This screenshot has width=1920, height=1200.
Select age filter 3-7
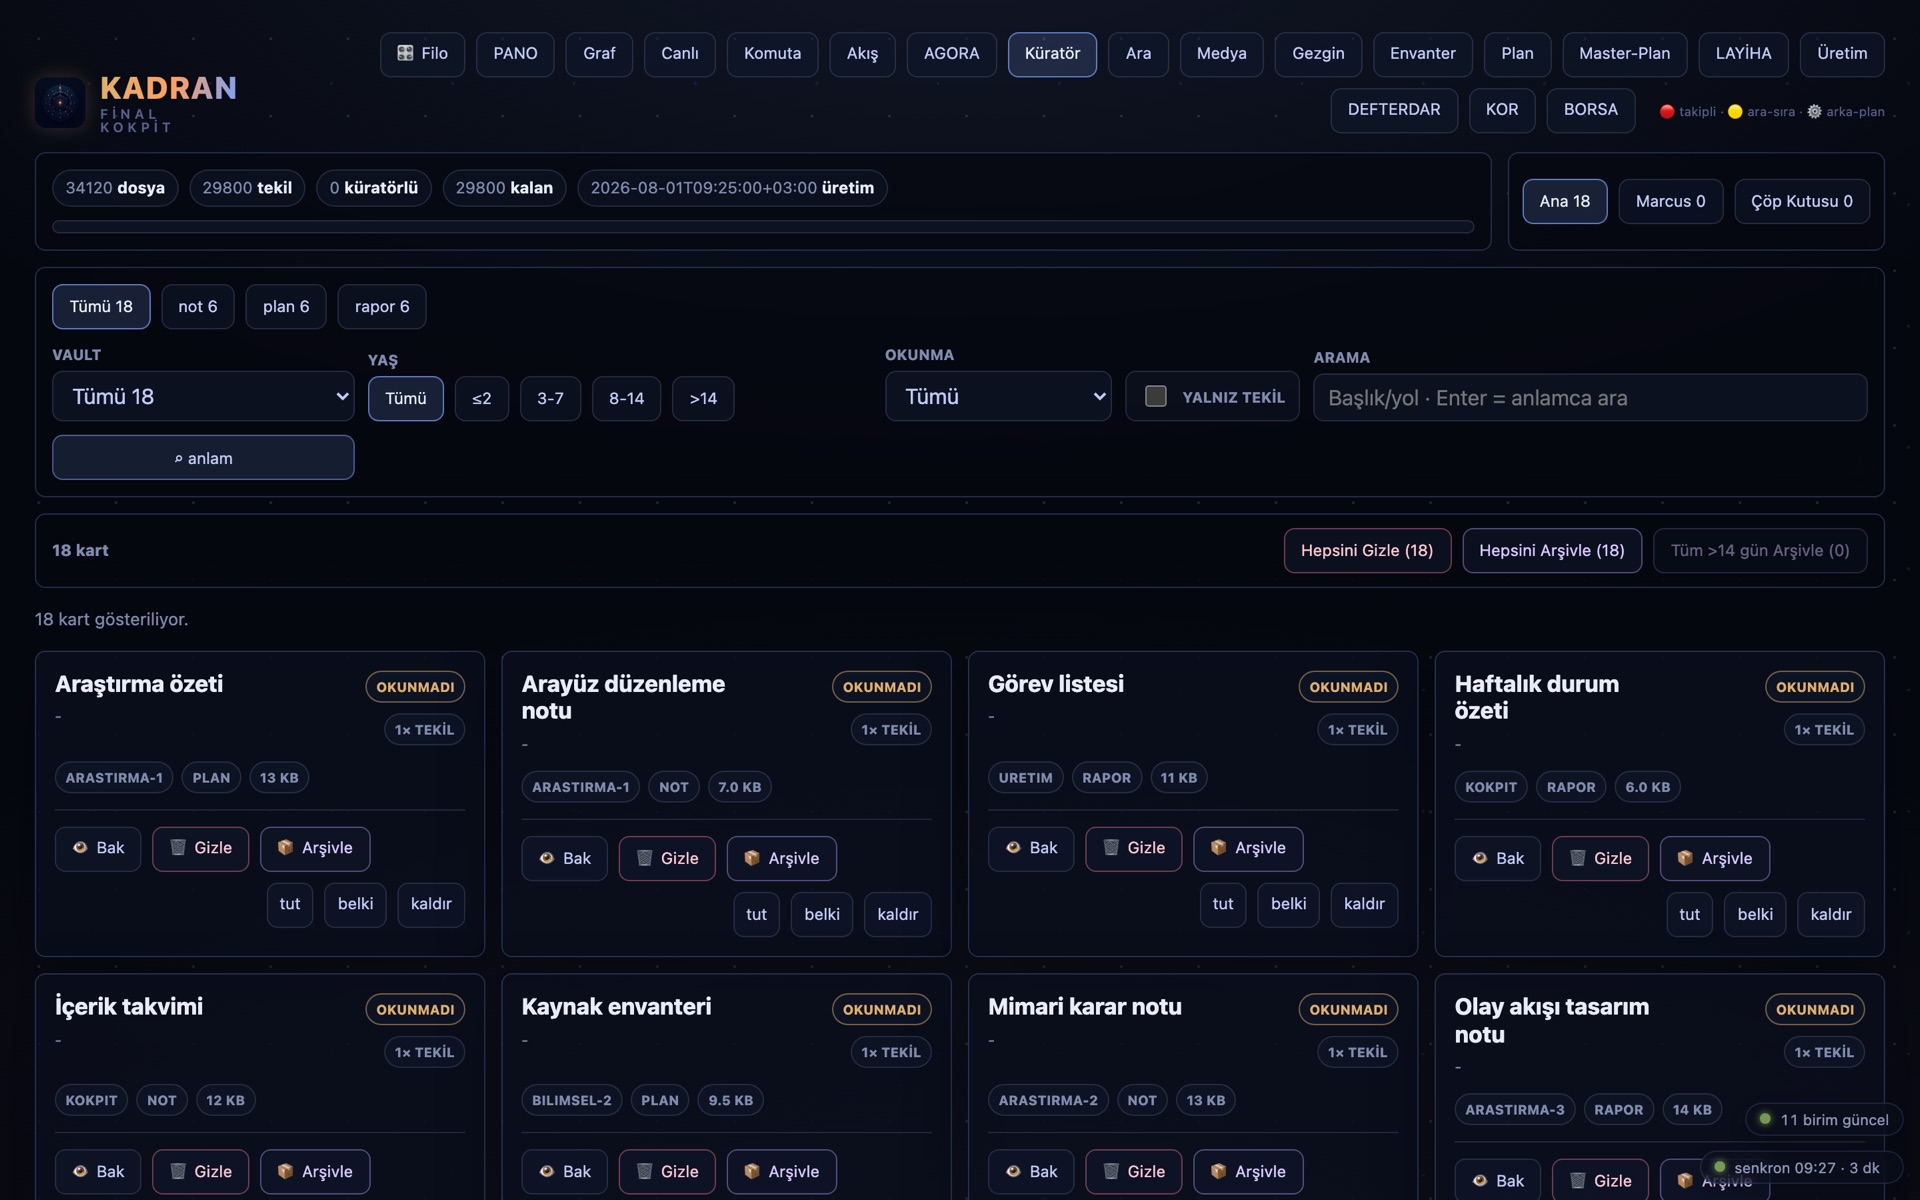(x=550, y=399)
